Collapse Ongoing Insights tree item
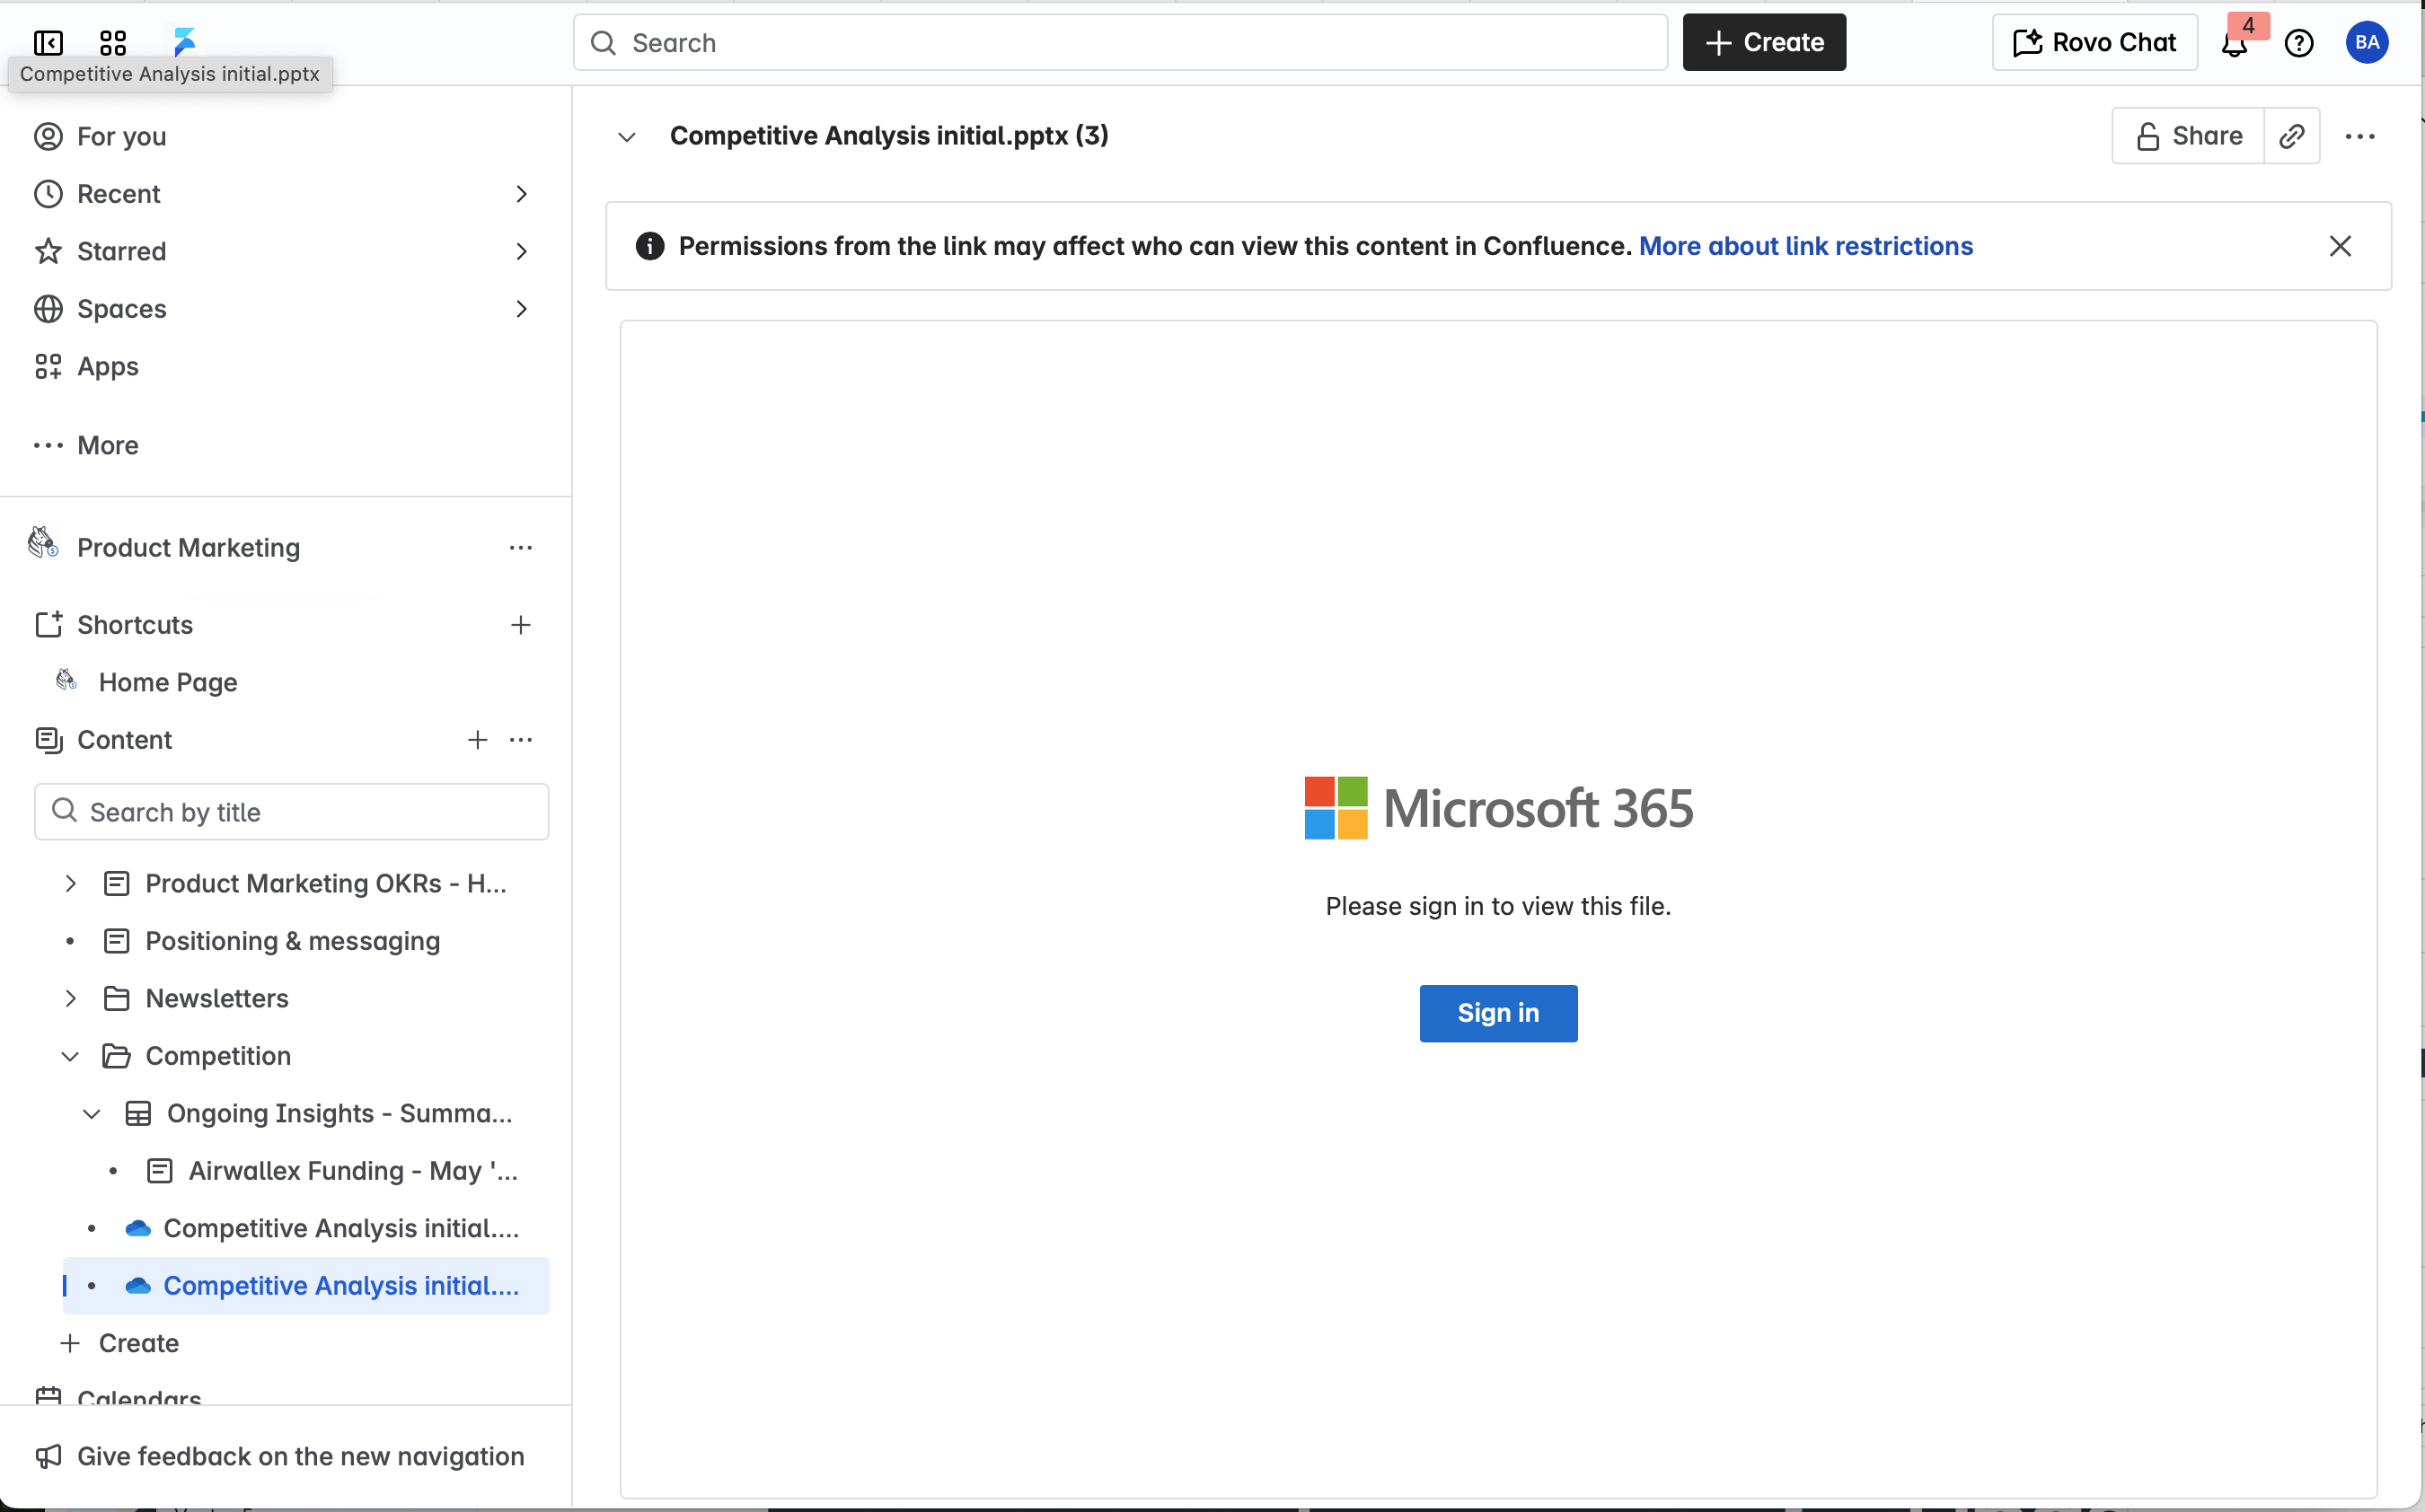The image size is (2425, 1512). click(x=92, y=1114)
